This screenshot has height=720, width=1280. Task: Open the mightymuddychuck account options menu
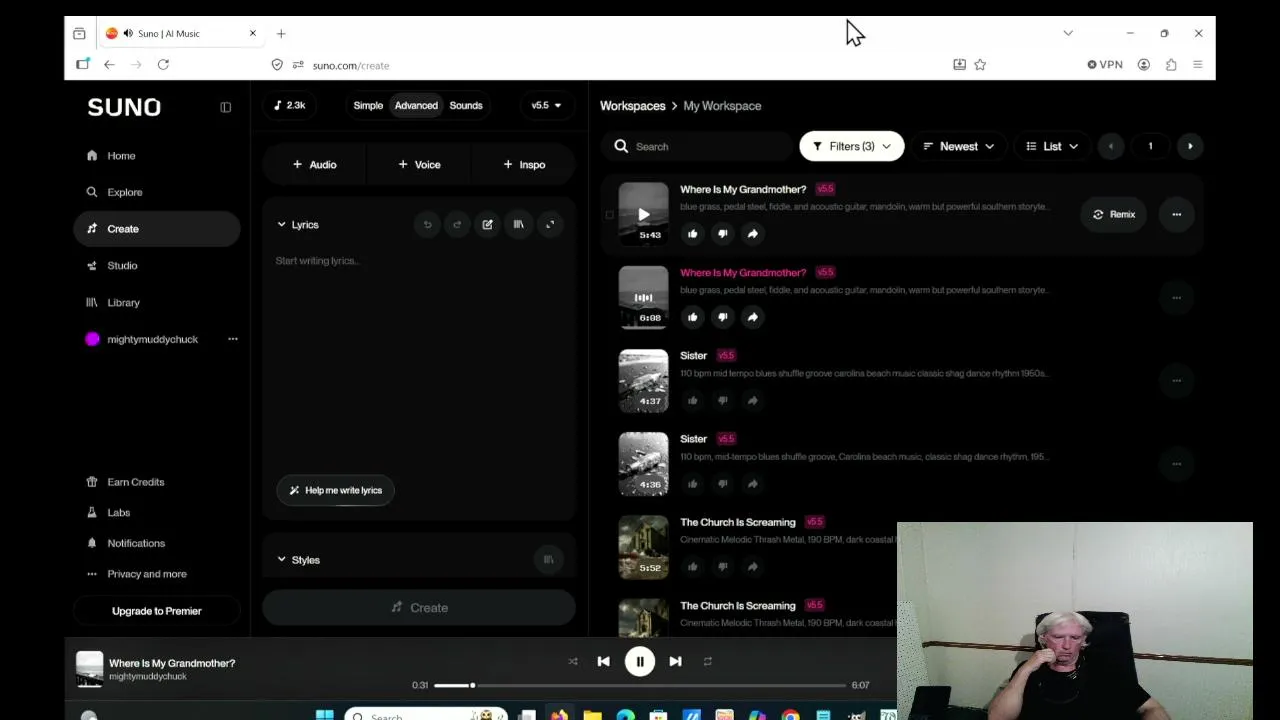(233, 339)
